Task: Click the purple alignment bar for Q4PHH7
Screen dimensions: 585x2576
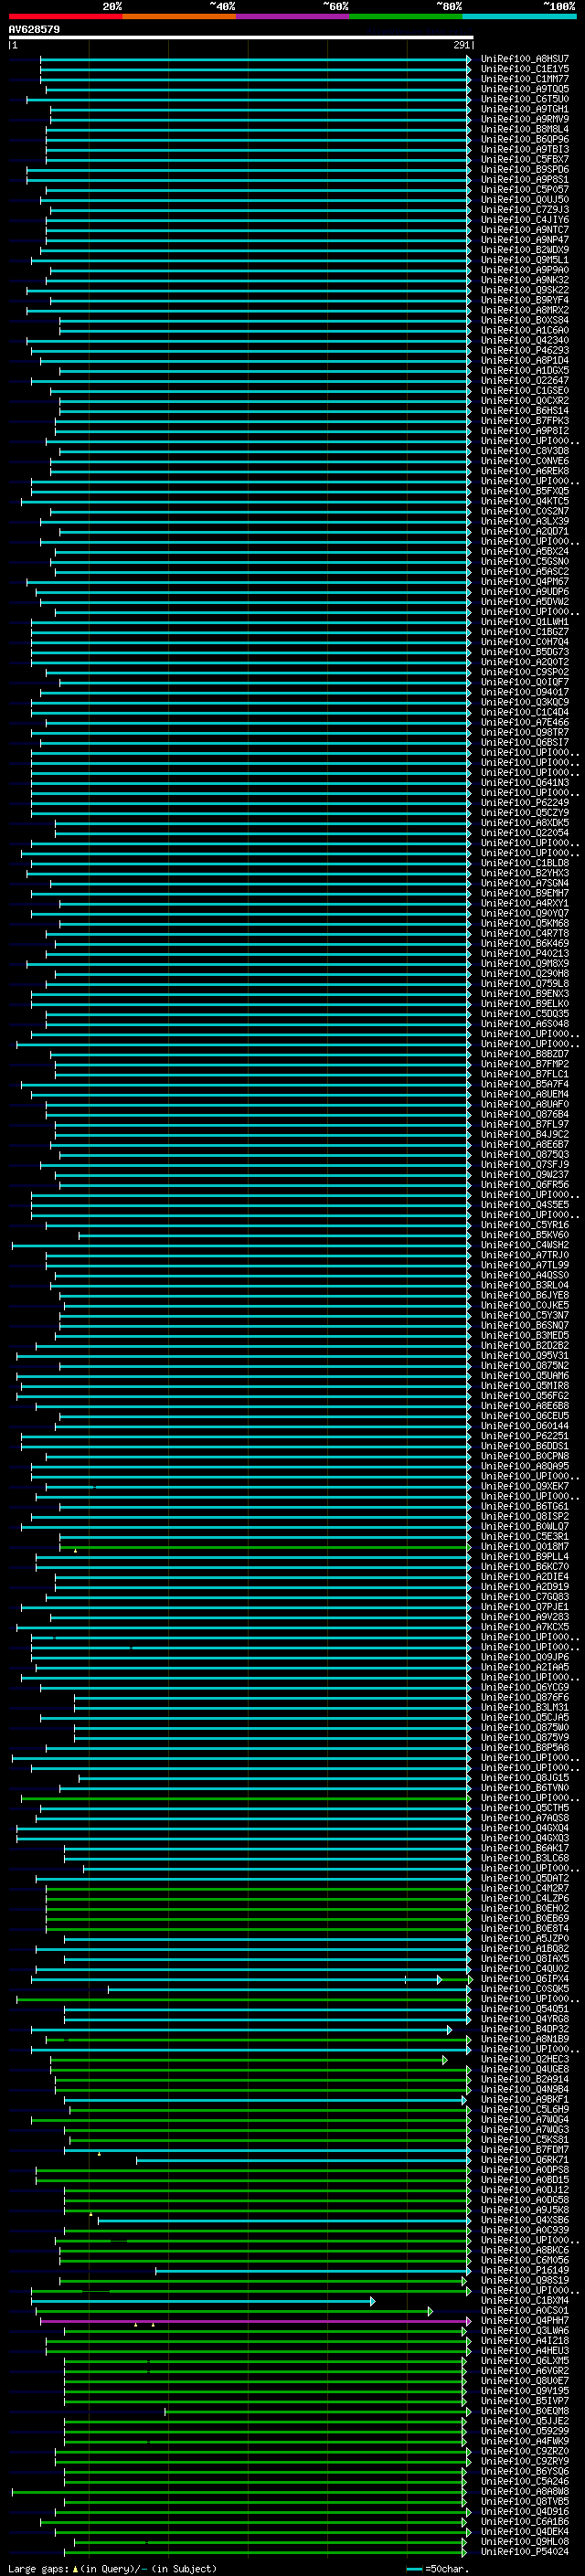Action: point(255,2321)
